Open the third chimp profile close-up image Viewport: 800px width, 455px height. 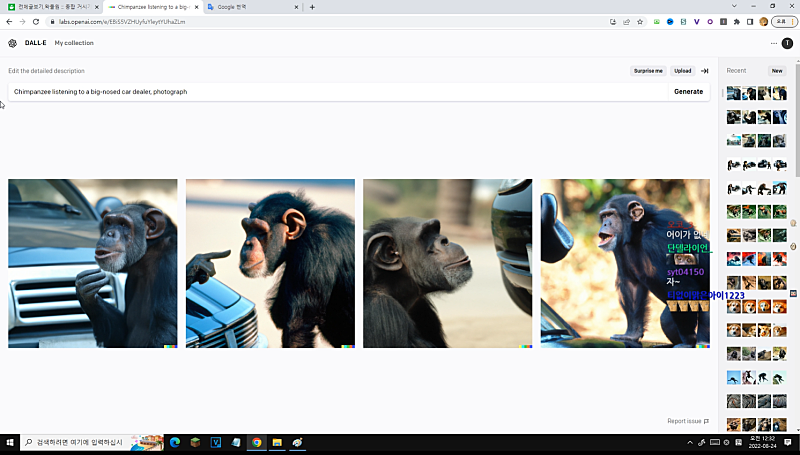pos(447,263)
